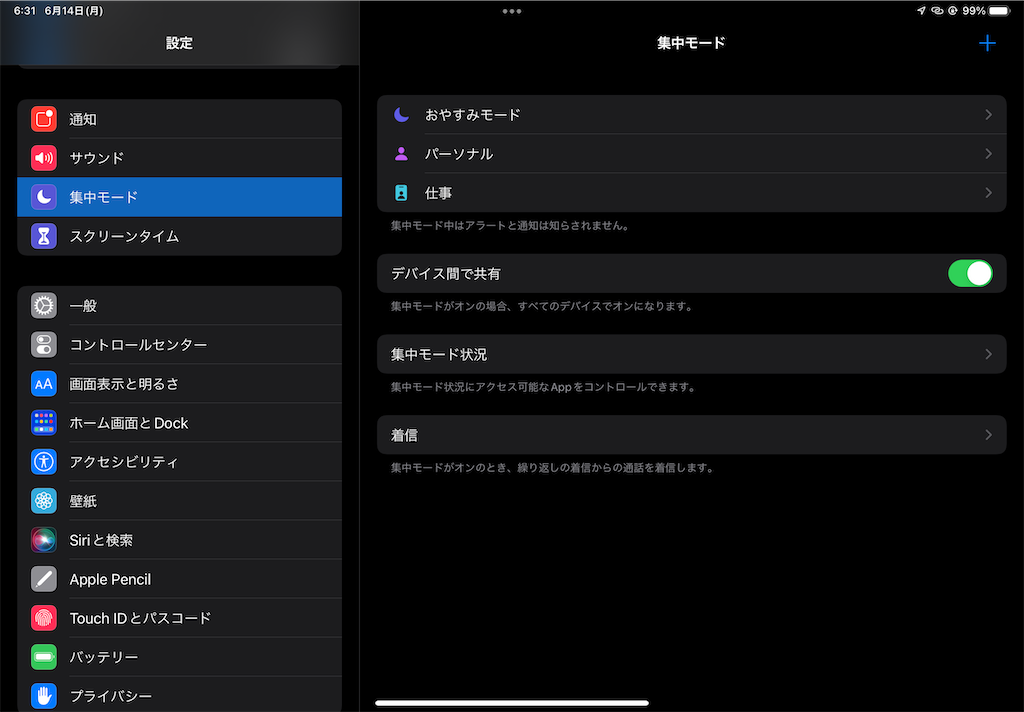This screenshot has width=1024, height=712.
Task: Tap the battery indicator in status bar
Action: pyautogui.click(x=999, y=10)
